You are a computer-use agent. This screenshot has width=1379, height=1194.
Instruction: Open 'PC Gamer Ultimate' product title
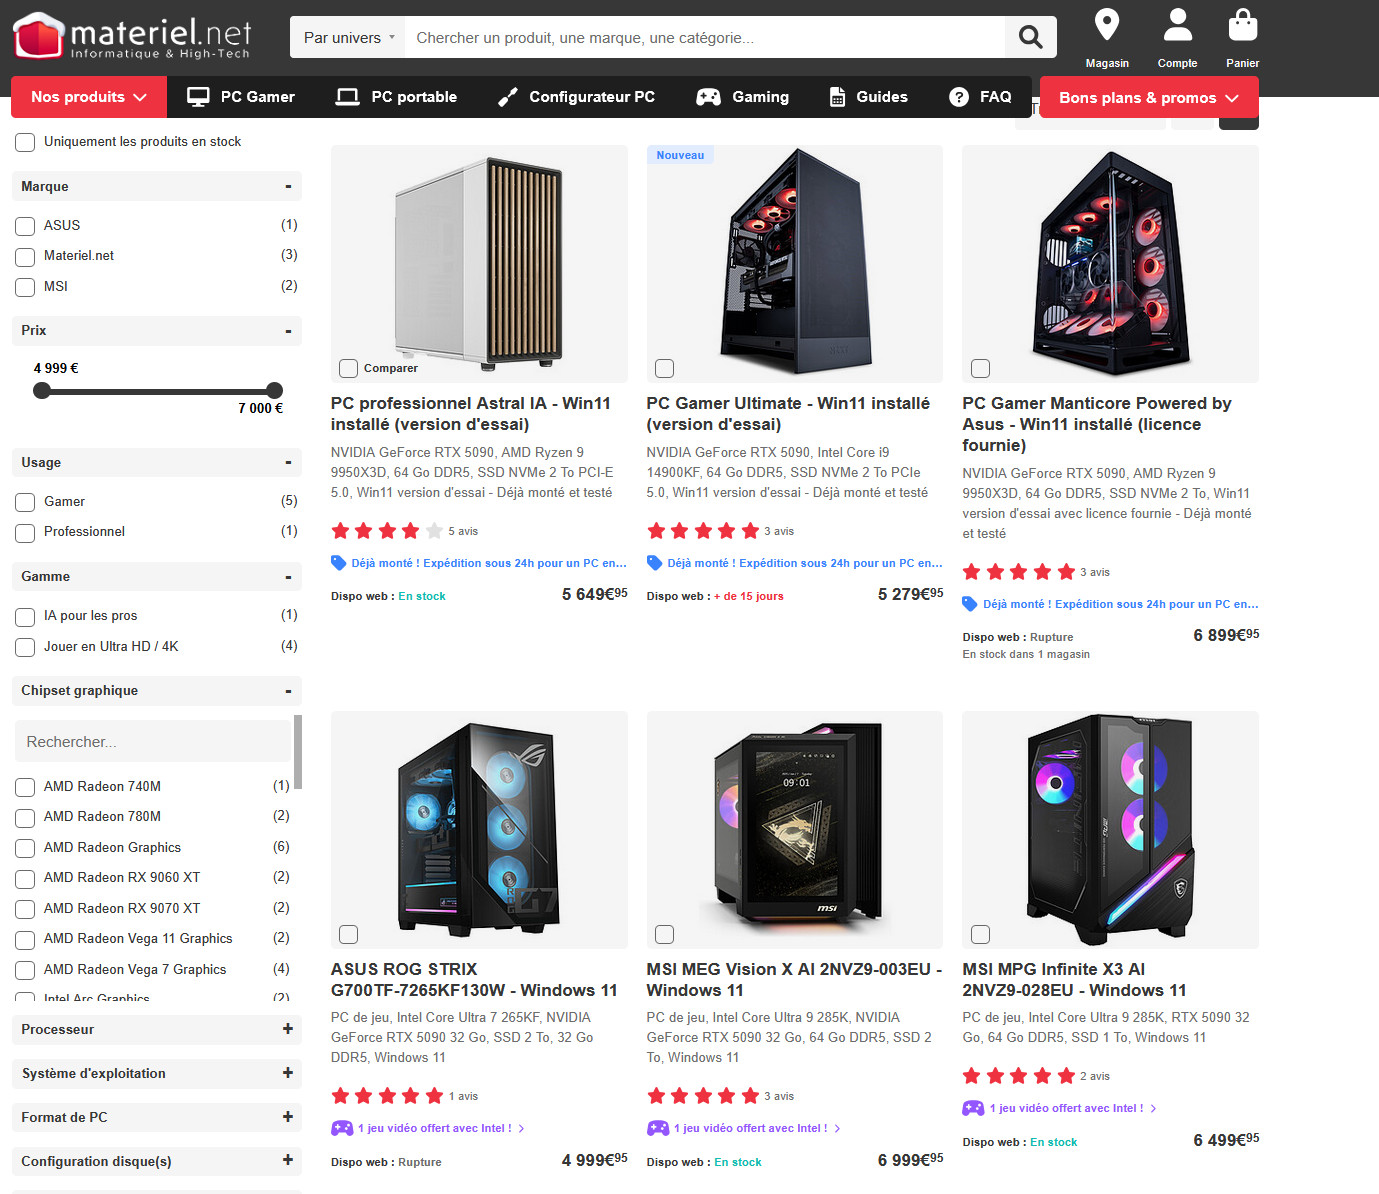coord(788,414)
